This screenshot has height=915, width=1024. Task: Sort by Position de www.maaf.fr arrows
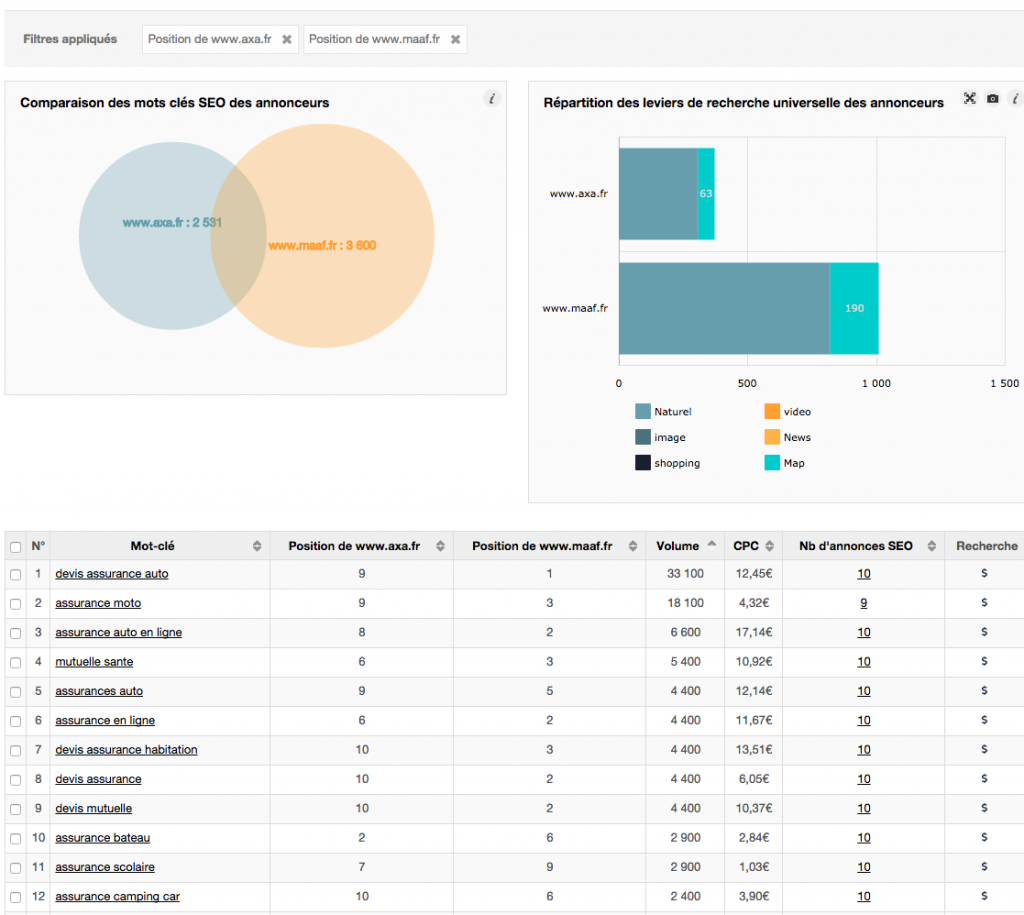[633, 546]
